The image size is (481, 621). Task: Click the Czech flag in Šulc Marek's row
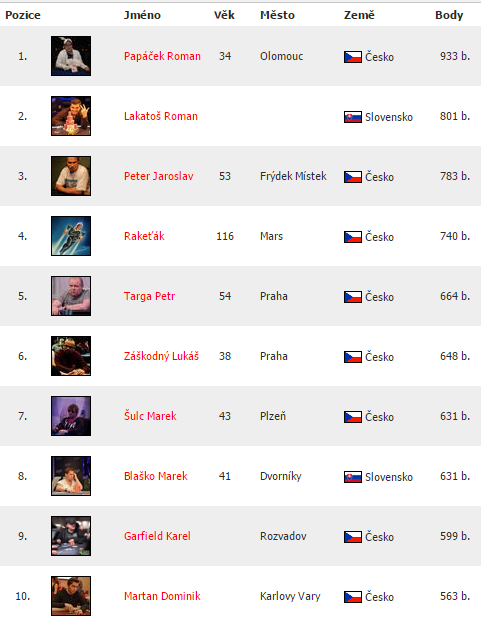point(353,417)
